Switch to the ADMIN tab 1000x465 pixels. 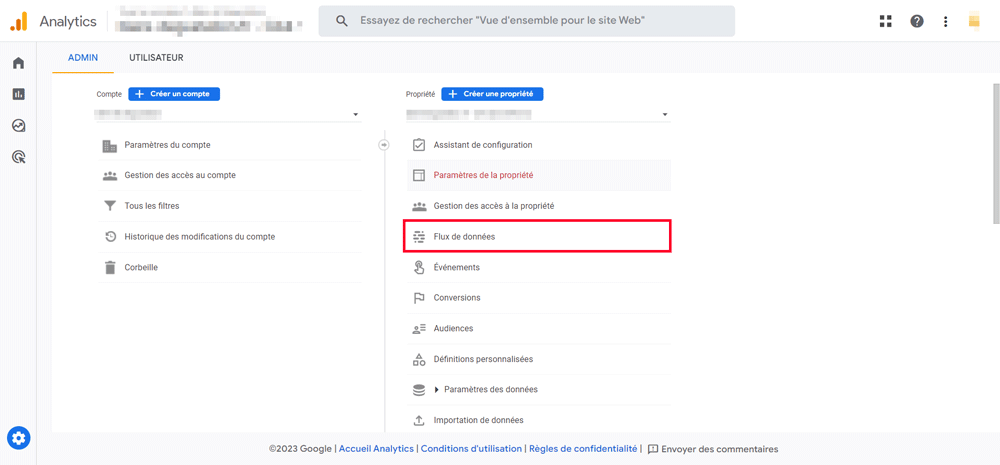[x=83, y=57]
